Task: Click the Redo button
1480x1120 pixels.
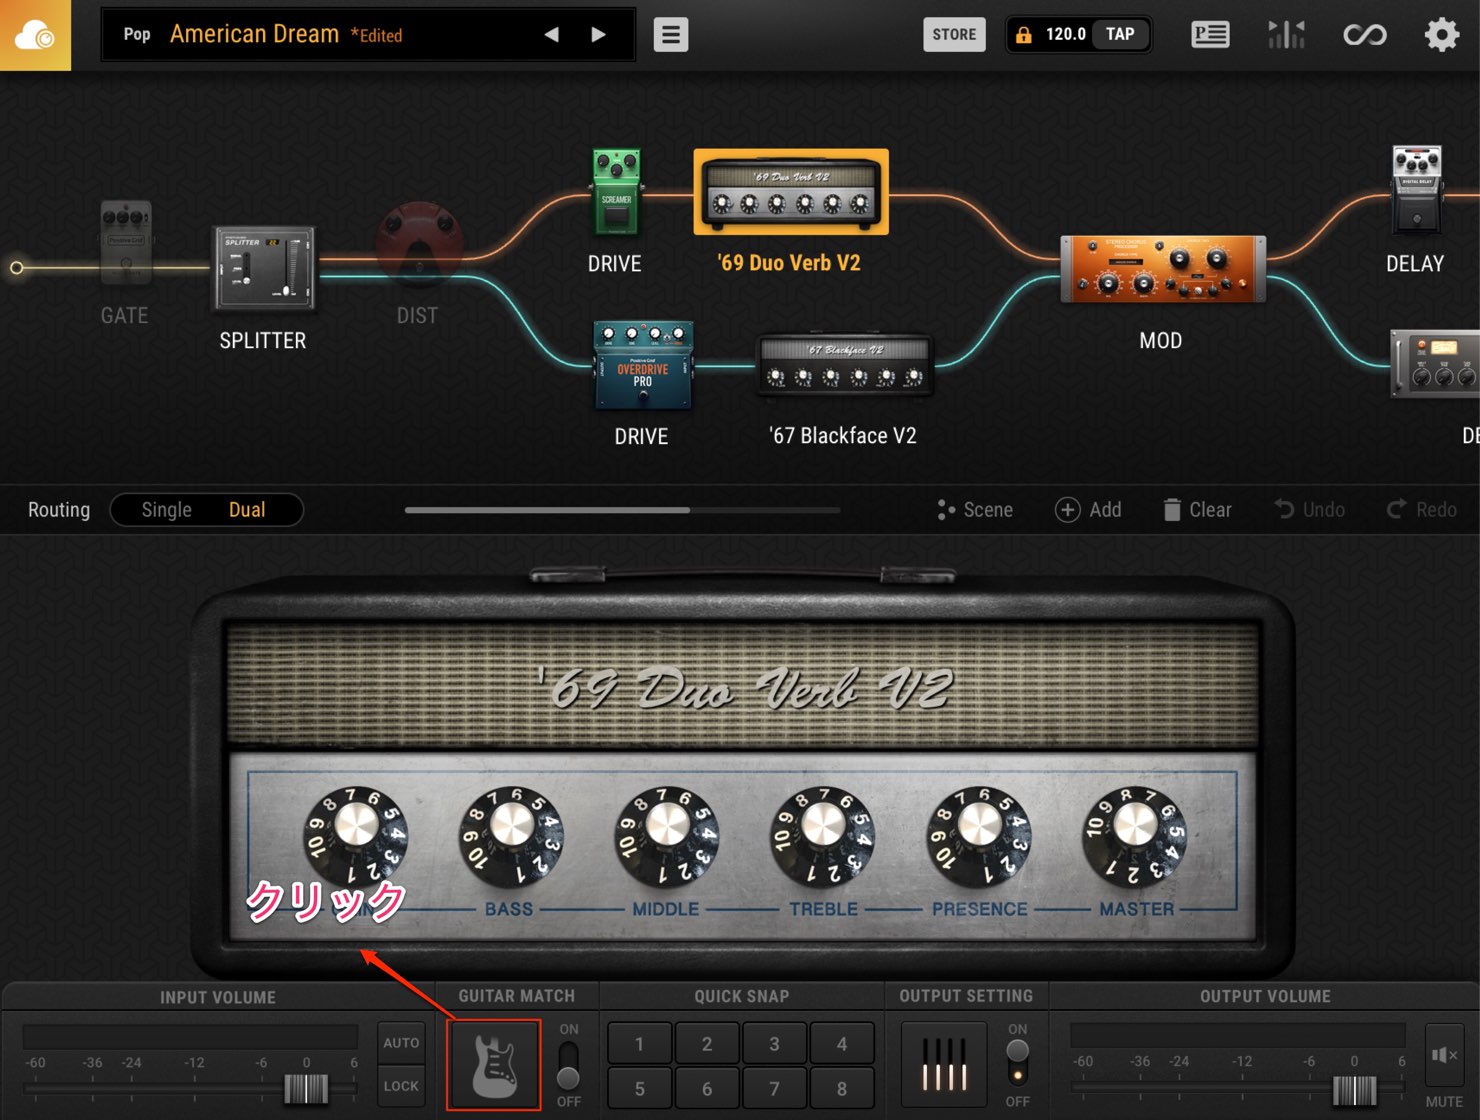Action: click(1422, 510)
